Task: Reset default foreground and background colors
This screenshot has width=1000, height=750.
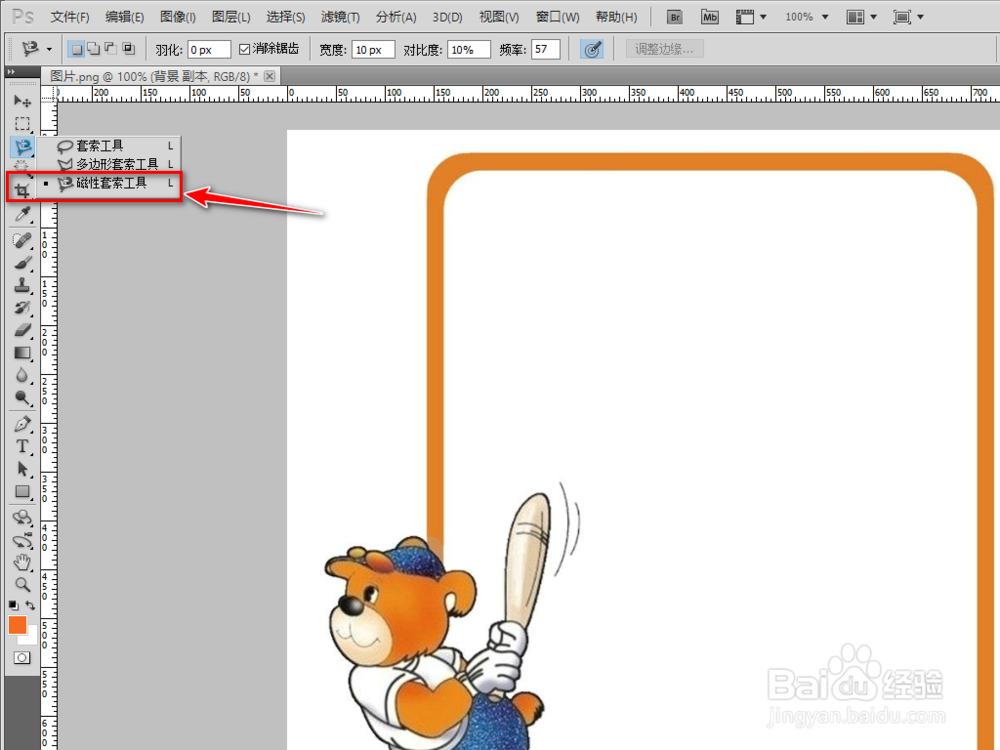Action: click(13, 605)
